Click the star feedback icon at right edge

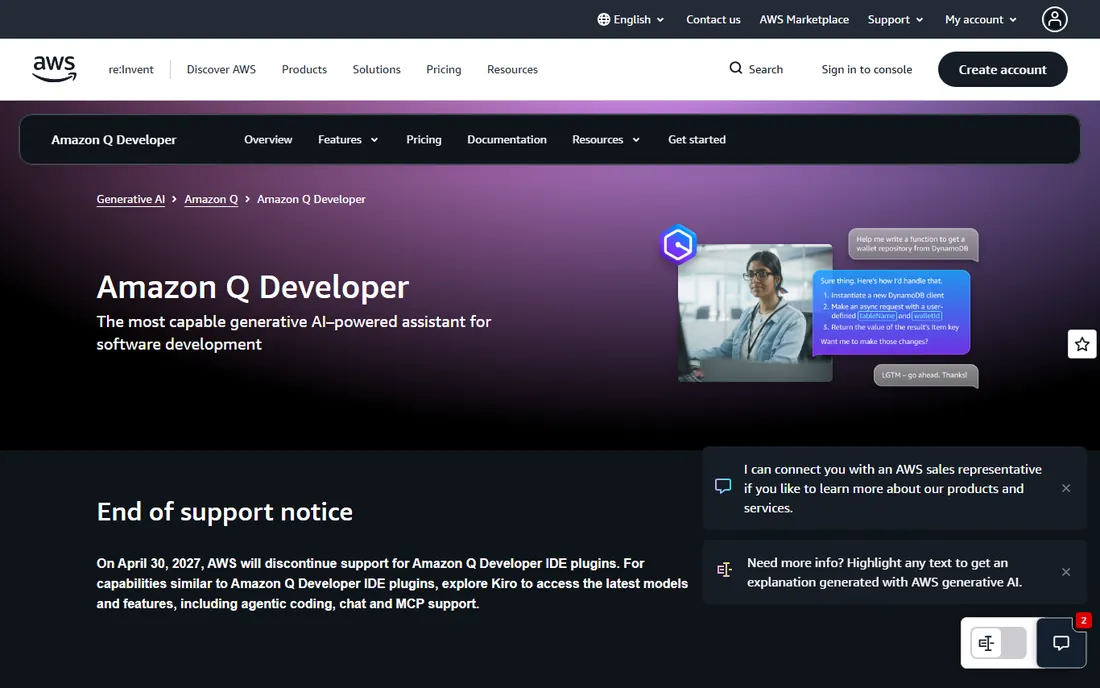pos(1082,344)
